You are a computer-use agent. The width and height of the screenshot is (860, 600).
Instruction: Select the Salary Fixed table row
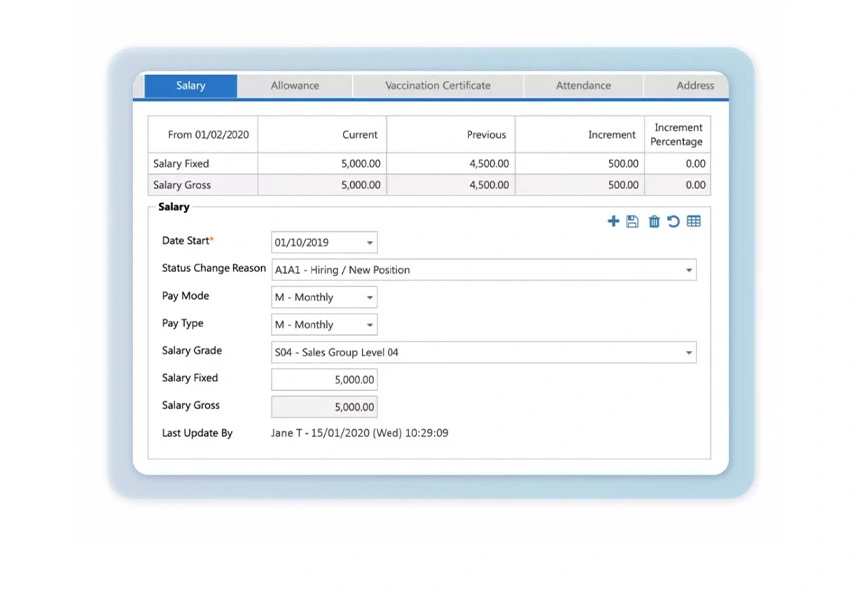point(202,164)
